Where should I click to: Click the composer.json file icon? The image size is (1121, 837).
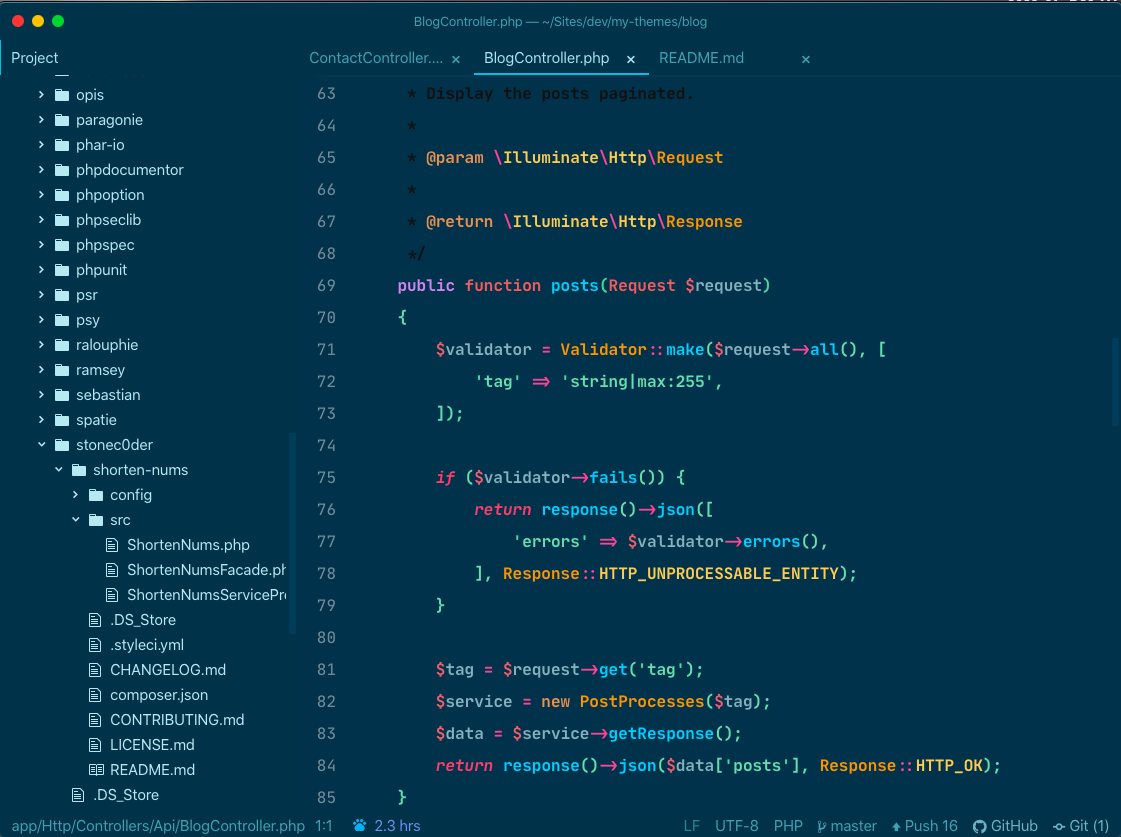click(94, 695)
